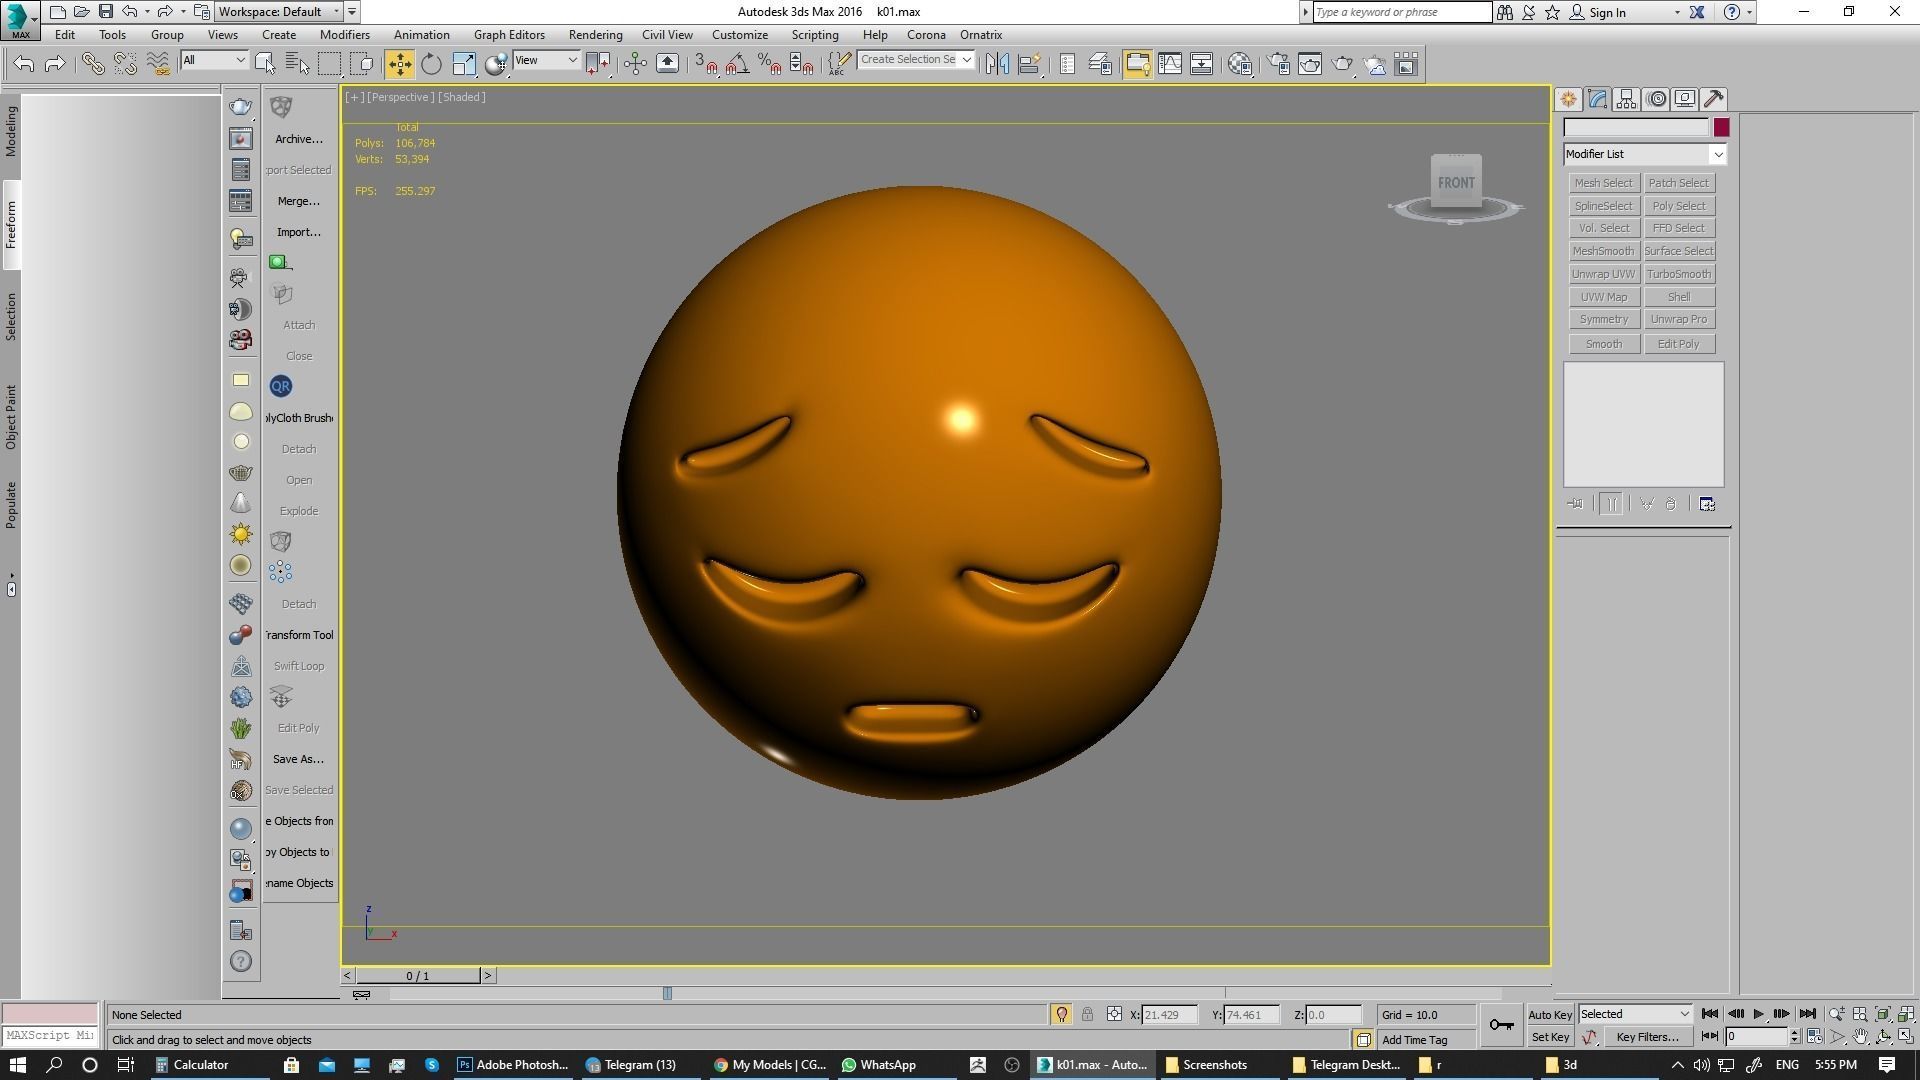This screenshot has width=1920, height=1080.
Task: Expand the MAX application menu button
Action: (20, 20)
